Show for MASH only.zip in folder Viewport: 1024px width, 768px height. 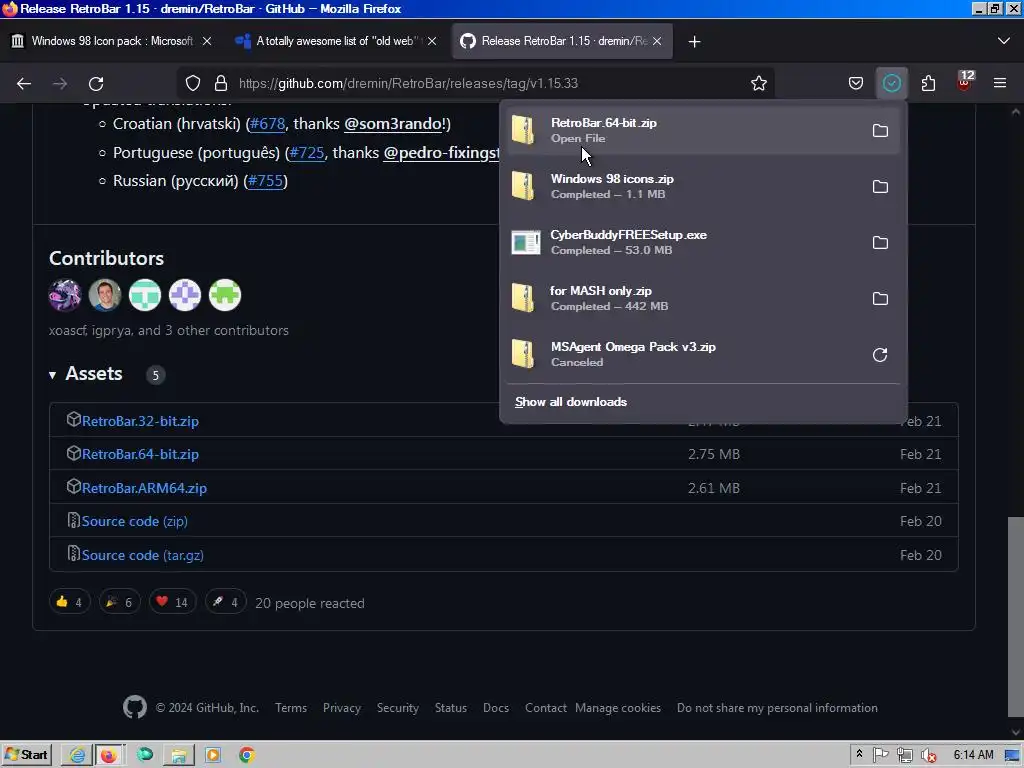(880, 299)
